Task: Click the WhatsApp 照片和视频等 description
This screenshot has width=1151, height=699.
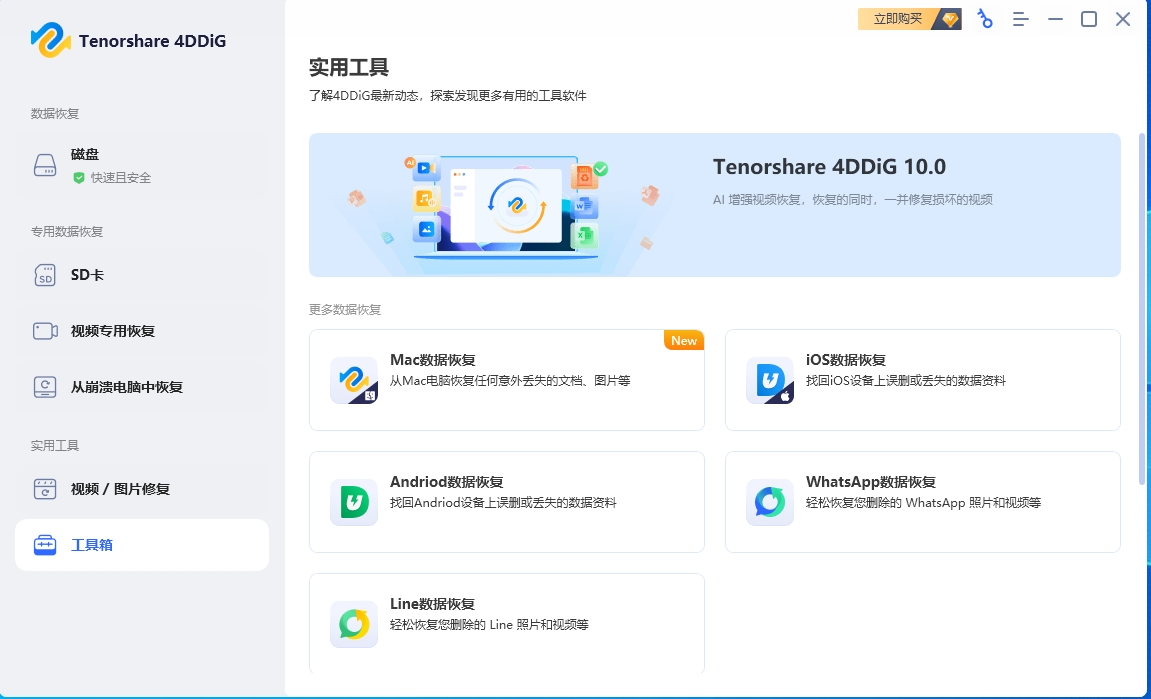Action: [923, 503]
